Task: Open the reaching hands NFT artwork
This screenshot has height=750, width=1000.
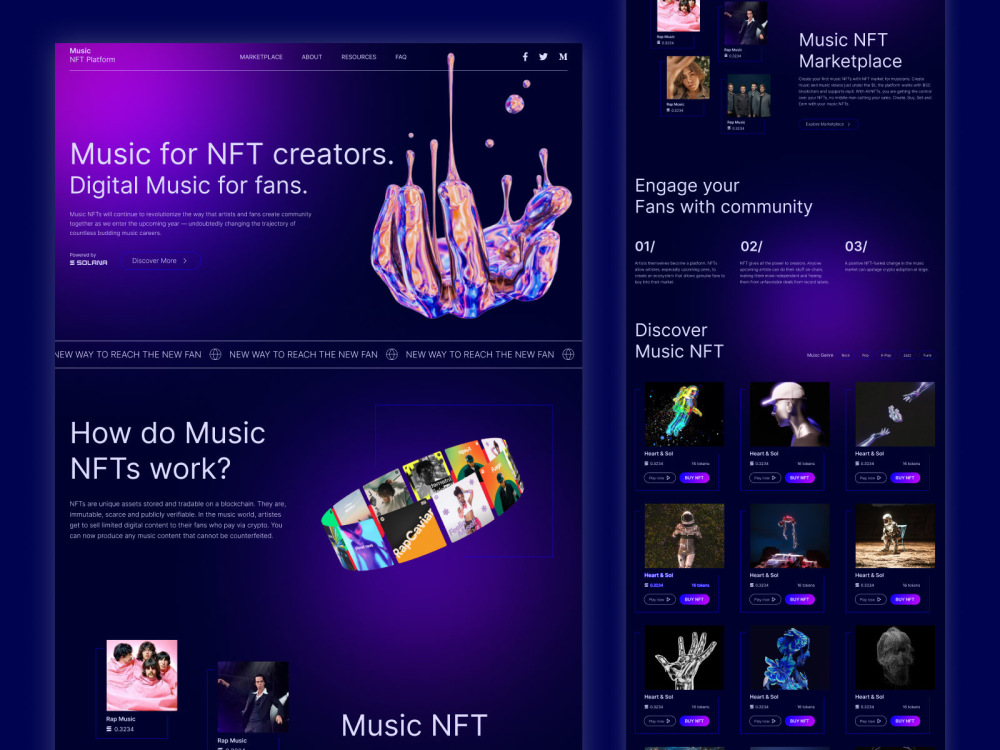Action: (x=895, y=415)
